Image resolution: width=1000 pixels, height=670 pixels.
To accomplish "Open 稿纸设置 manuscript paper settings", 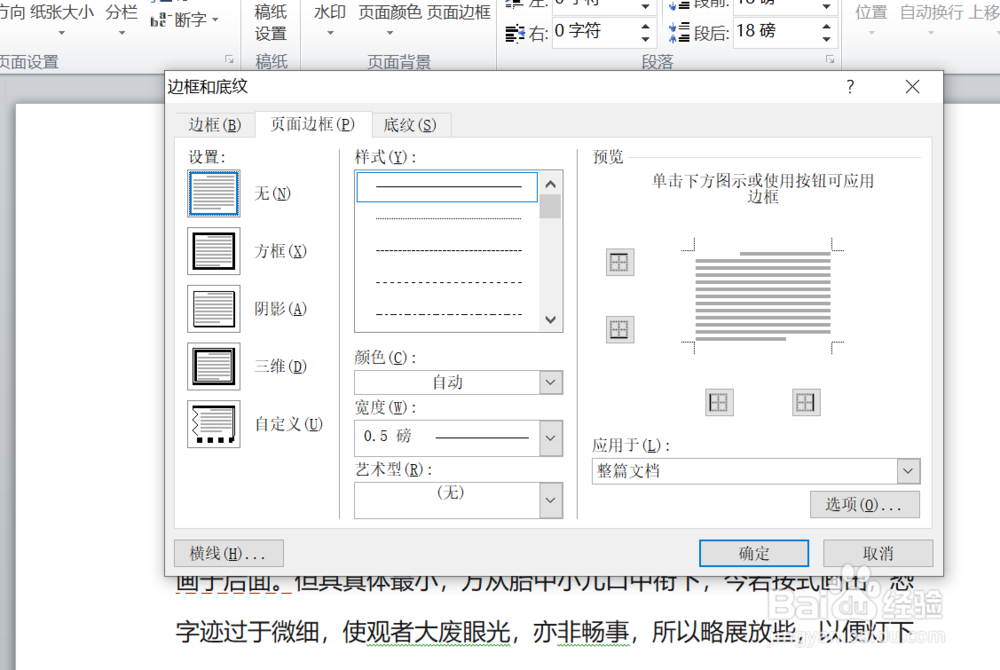I will [x=271, y=22].
